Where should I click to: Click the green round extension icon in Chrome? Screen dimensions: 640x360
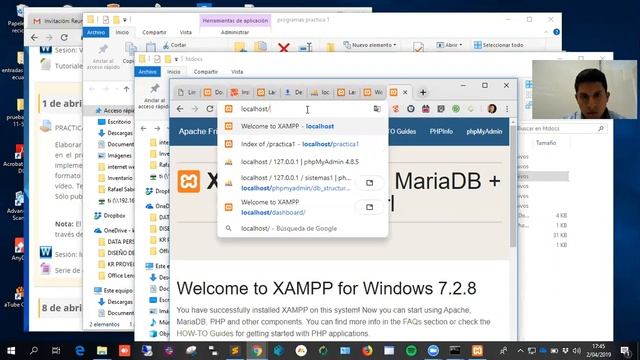click(x=456, y=109)
